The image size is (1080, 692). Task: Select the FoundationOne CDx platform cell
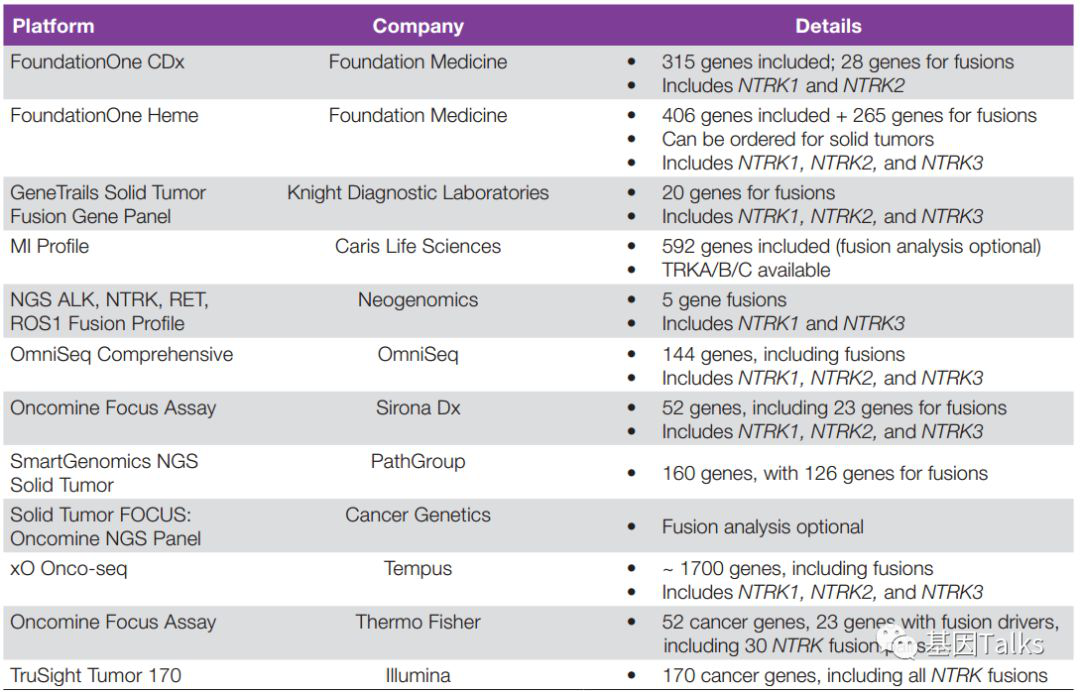97,62
